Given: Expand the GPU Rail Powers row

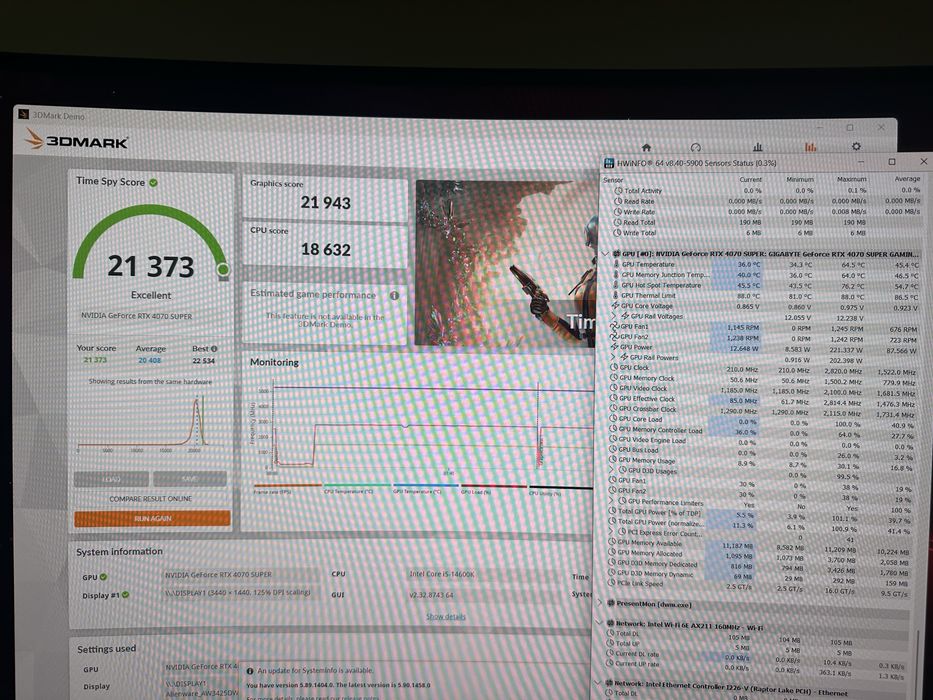Looking at the screenshot, I should [613, 357].
